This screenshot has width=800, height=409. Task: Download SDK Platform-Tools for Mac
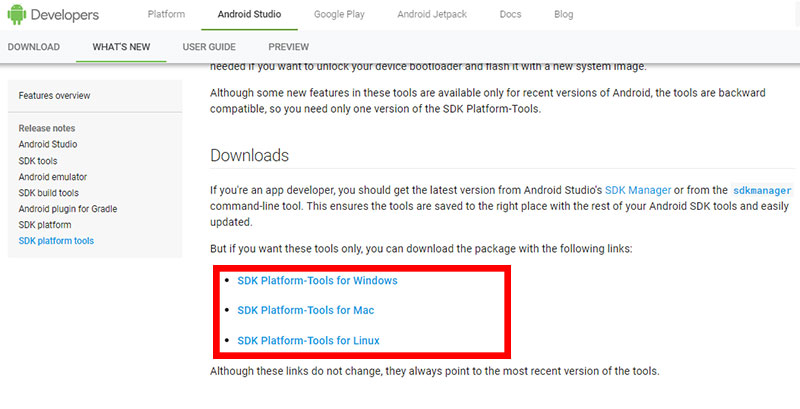tap(306, 310)
